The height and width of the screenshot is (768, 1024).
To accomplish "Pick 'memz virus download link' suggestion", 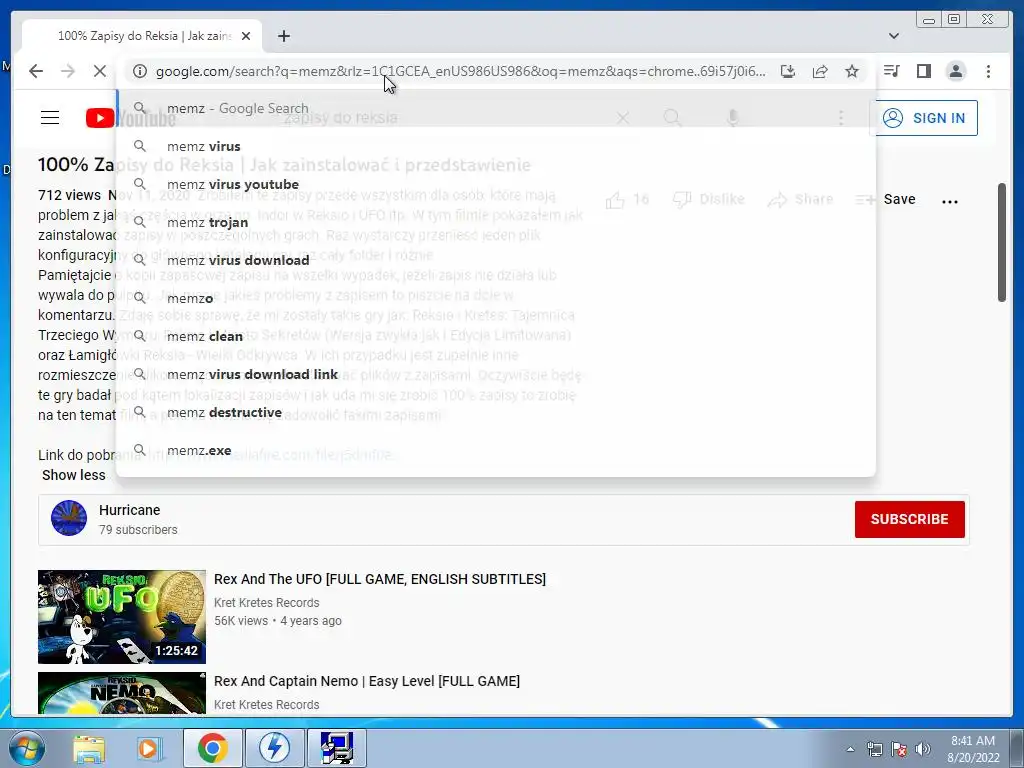I will [496, 374].
